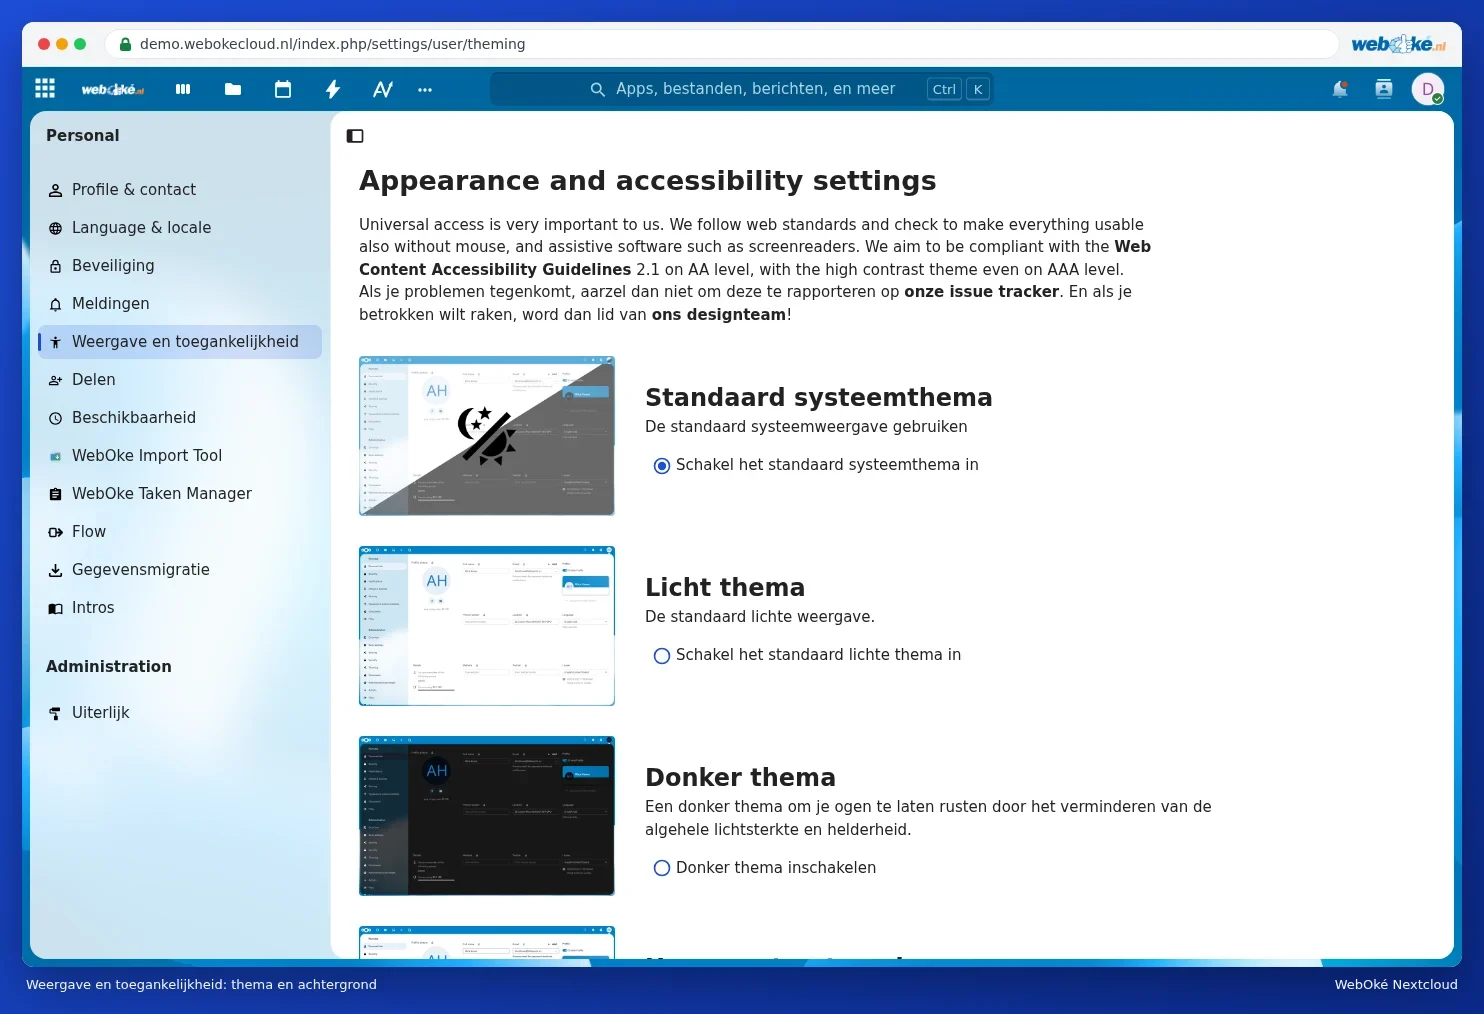Expand the more apps ellipsis menu
This screenshot has width=1484, height=1014.
[425, 89]
